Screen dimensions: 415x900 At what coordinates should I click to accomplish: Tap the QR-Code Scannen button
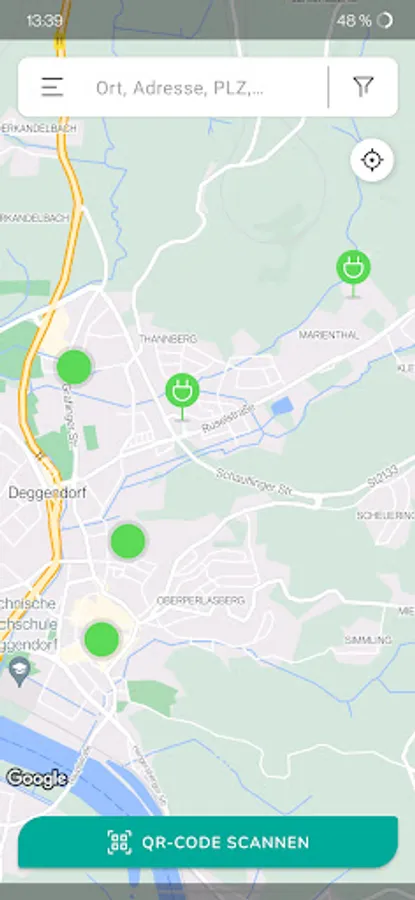pos(208,842)
